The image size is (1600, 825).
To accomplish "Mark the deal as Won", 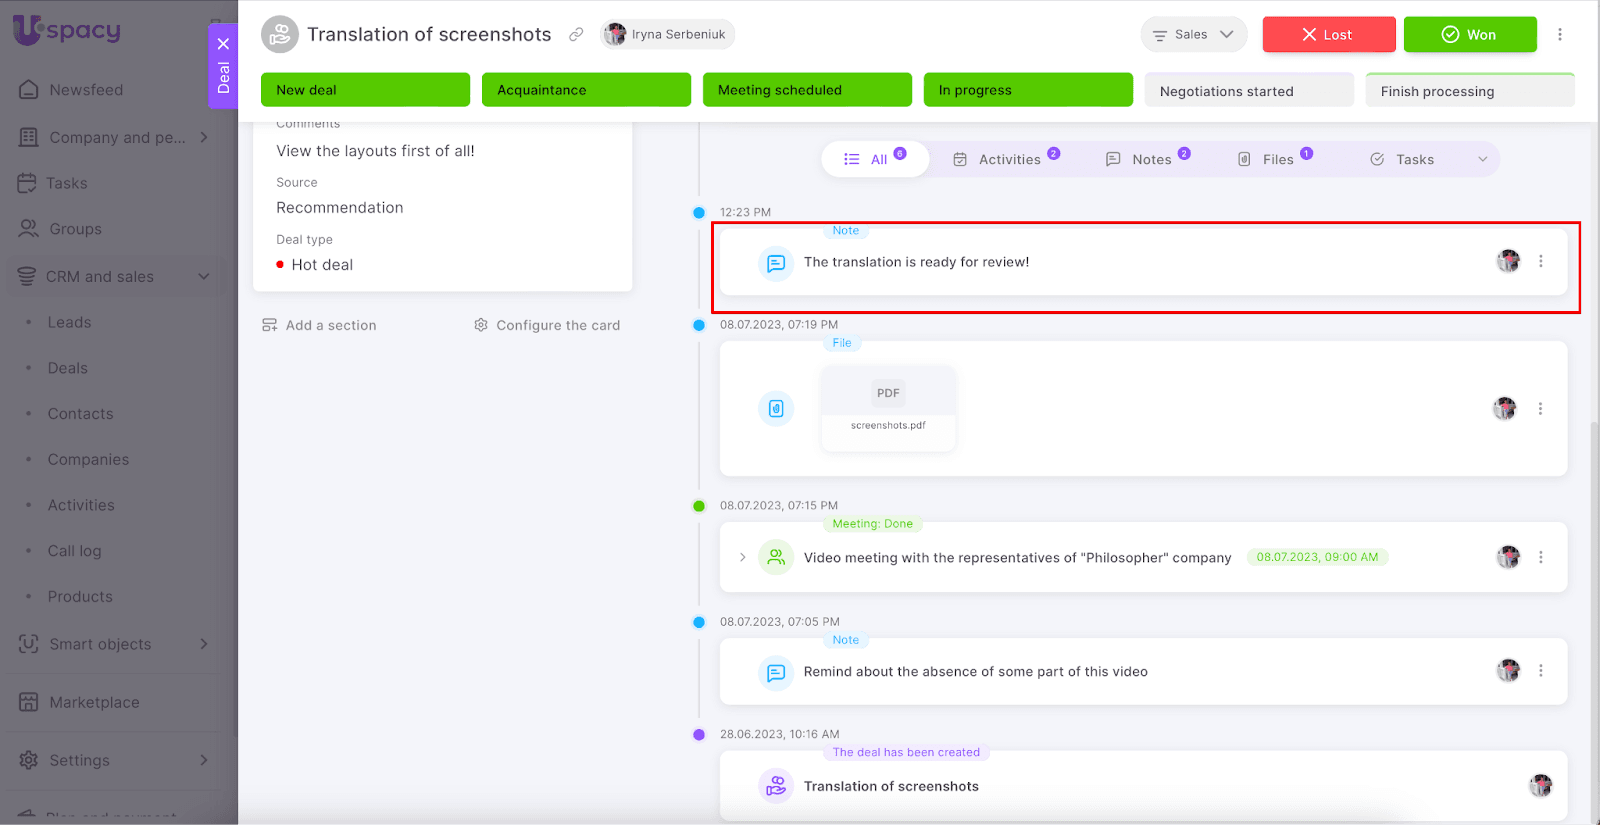I will coord(1469,35).
